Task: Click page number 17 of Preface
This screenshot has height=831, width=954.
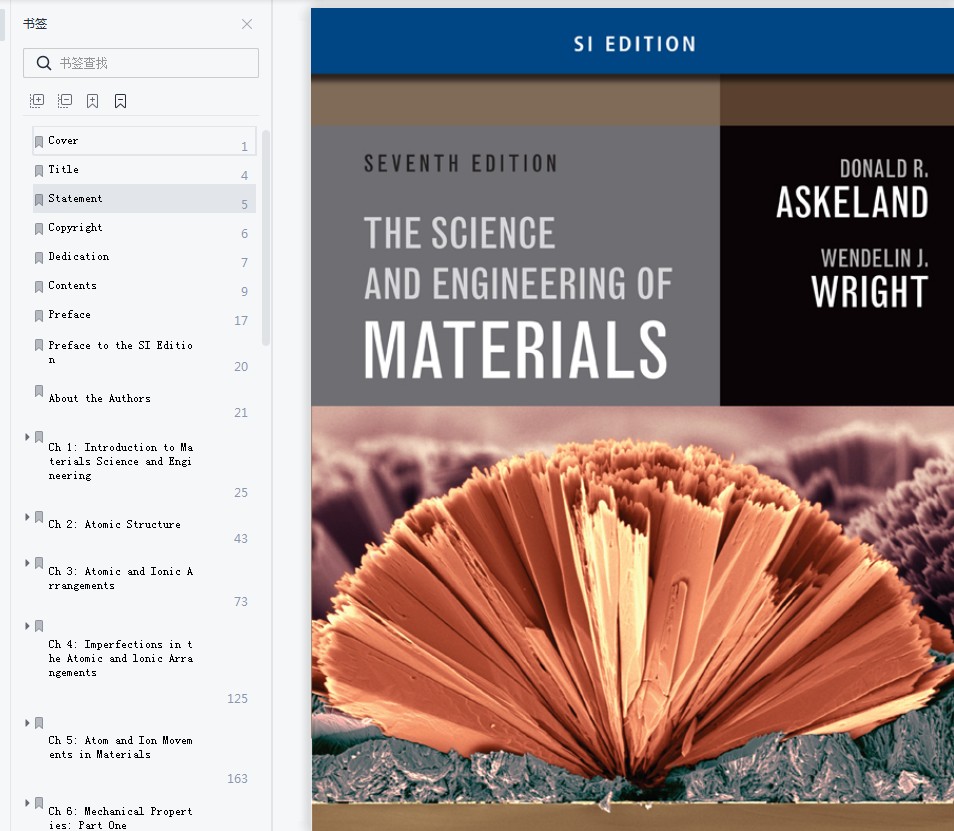Action: point(241,321)
